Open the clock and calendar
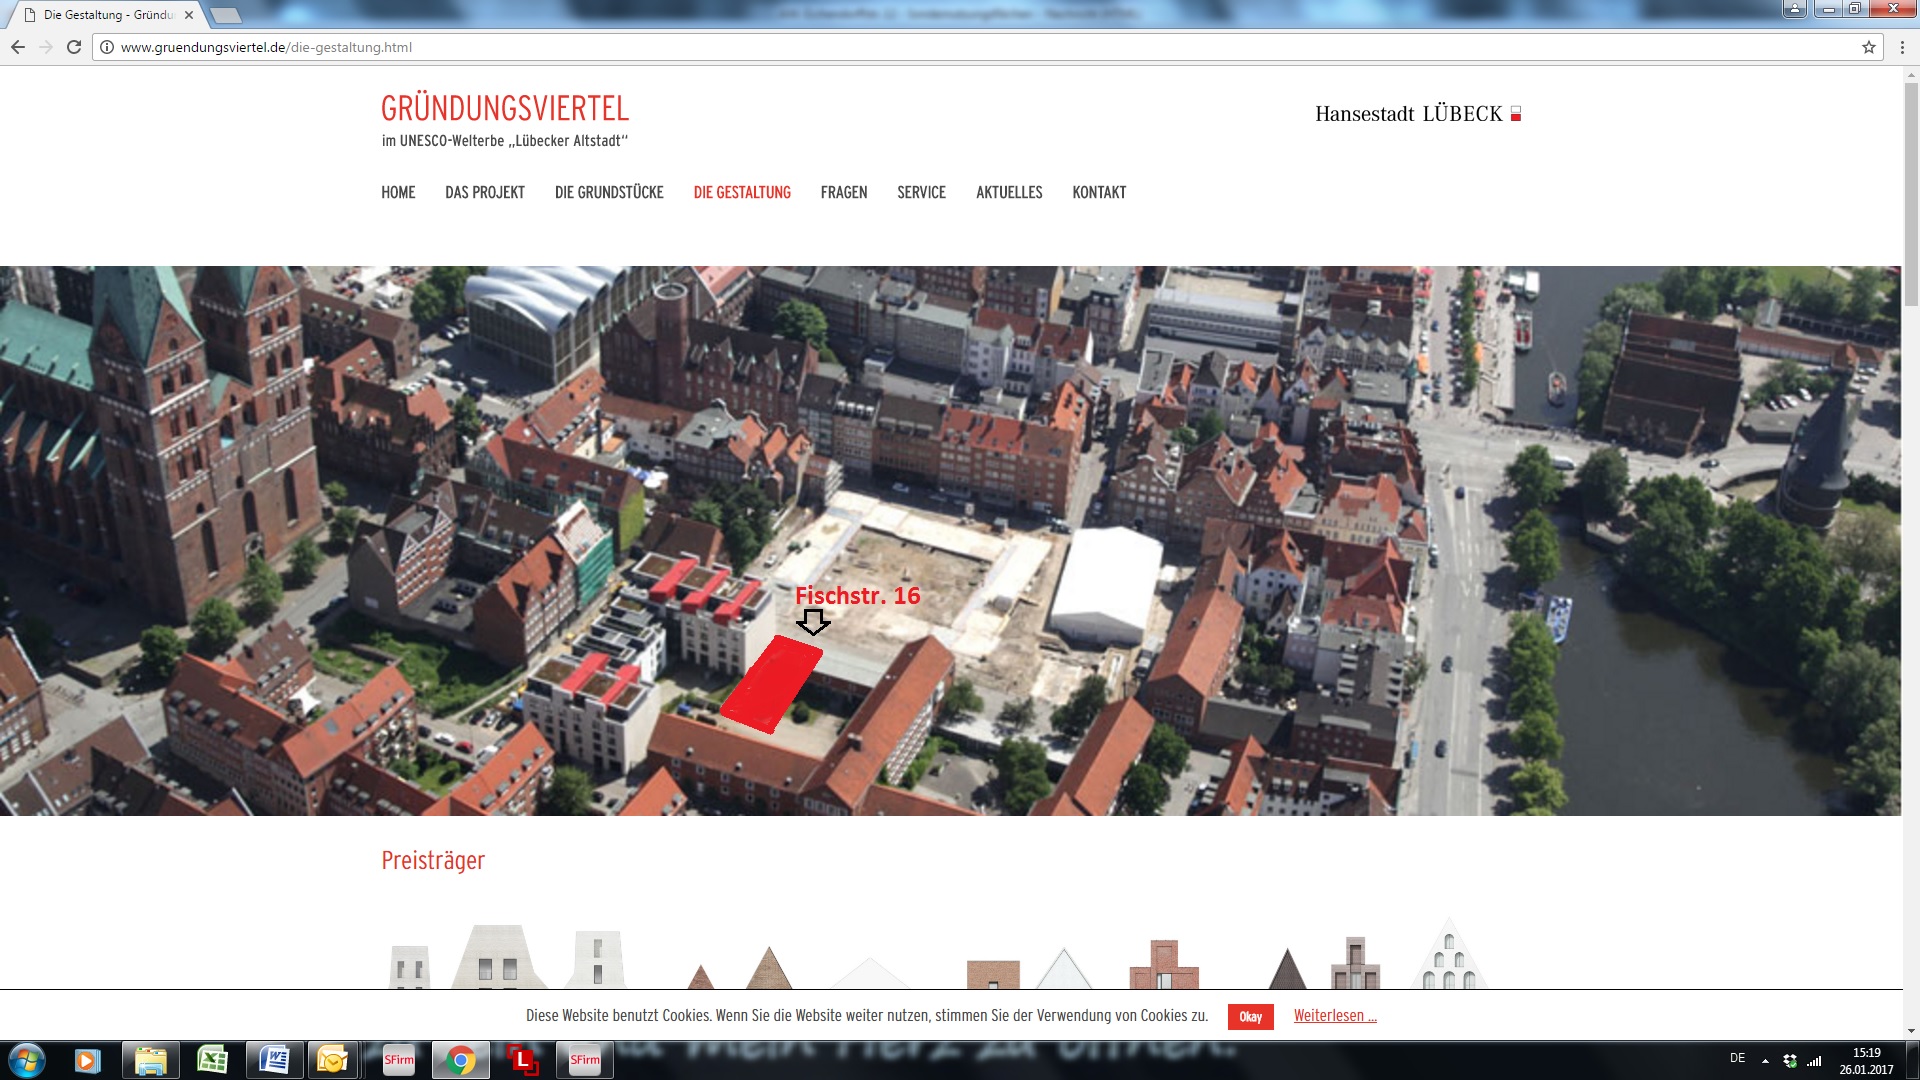1920x1080 pixels. click(1866, 1061)
